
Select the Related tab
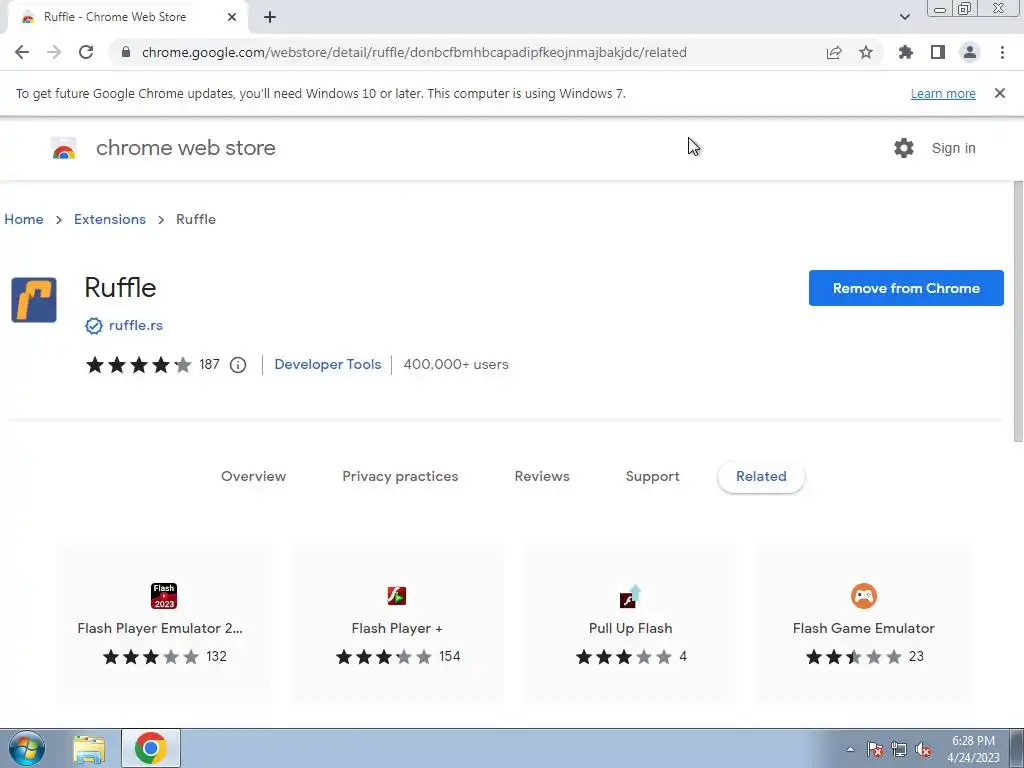pos(761,476)
